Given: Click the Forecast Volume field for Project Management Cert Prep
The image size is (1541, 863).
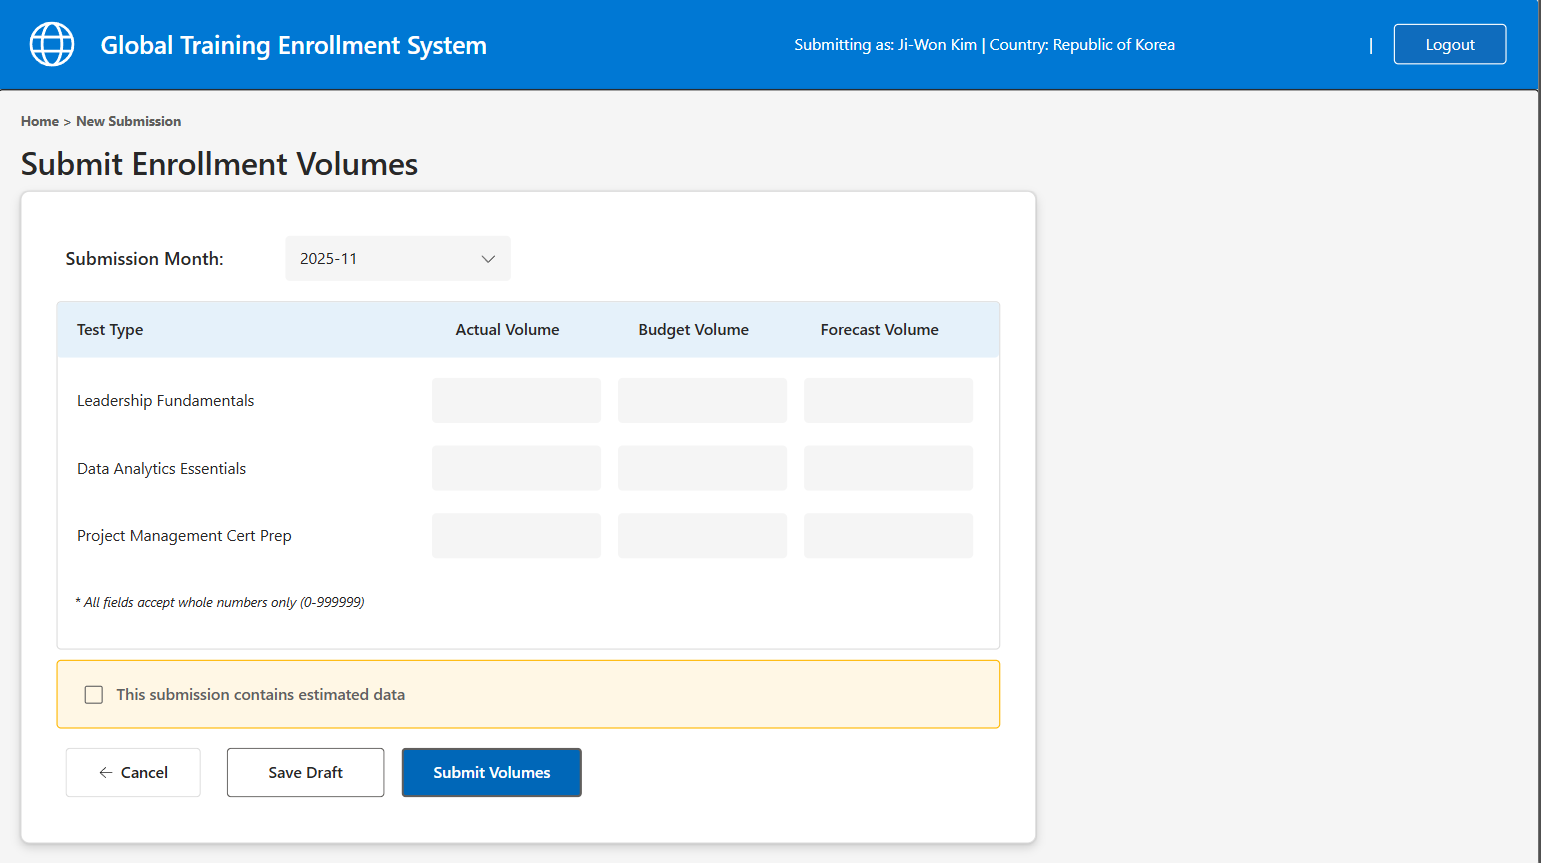Looking at the screenshot, I should pos(888,535).
